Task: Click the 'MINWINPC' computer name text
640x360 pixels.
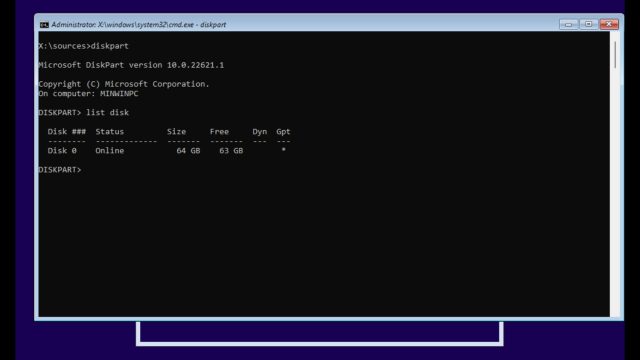Action: pos(119,93)
